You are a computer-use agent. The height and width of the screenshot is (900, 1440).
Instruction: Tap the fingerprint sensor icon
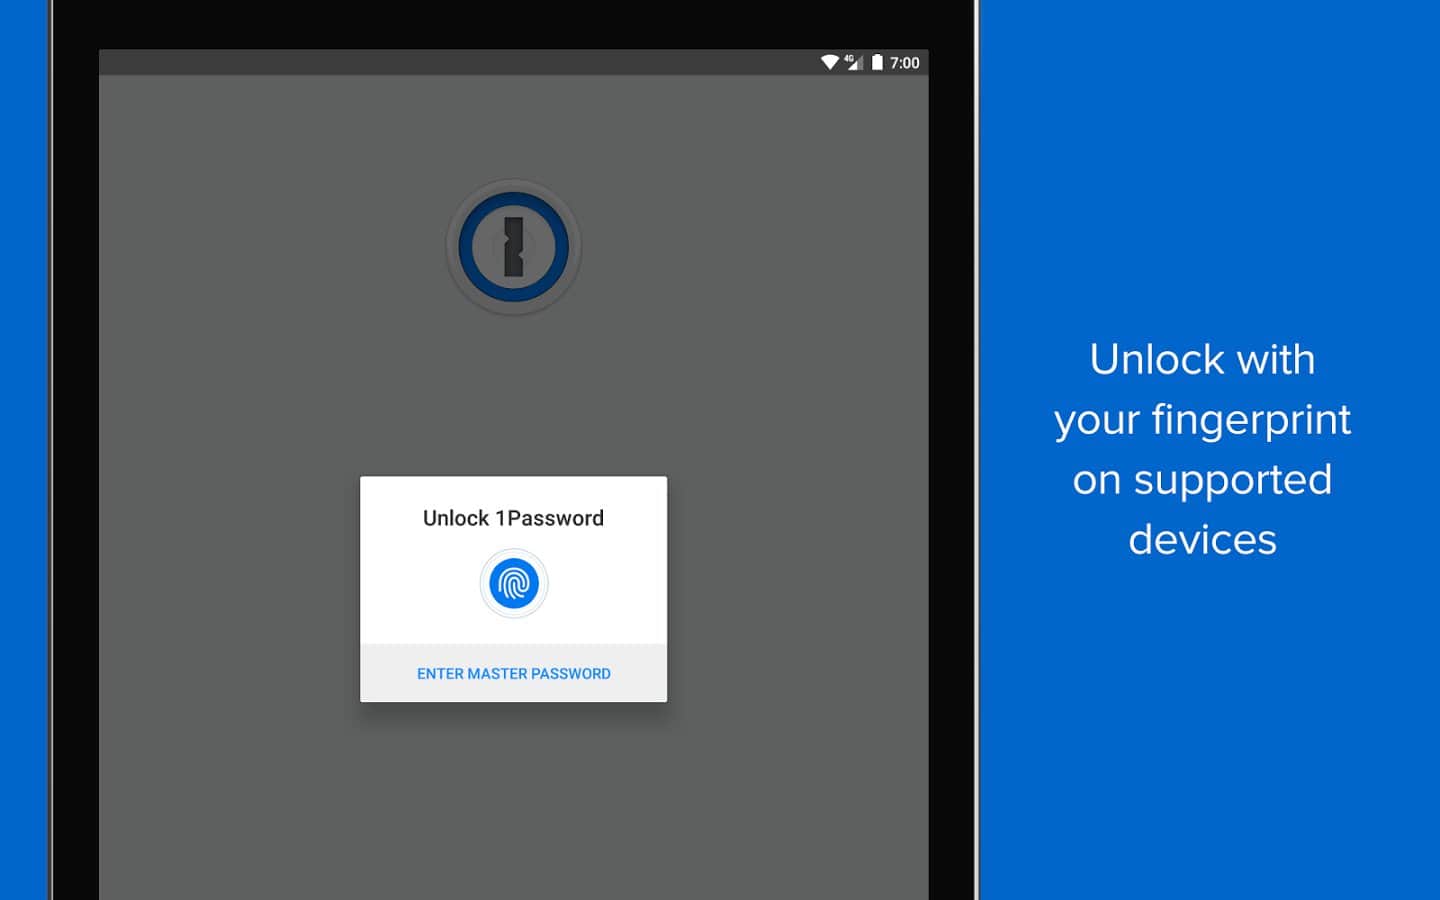513,584
